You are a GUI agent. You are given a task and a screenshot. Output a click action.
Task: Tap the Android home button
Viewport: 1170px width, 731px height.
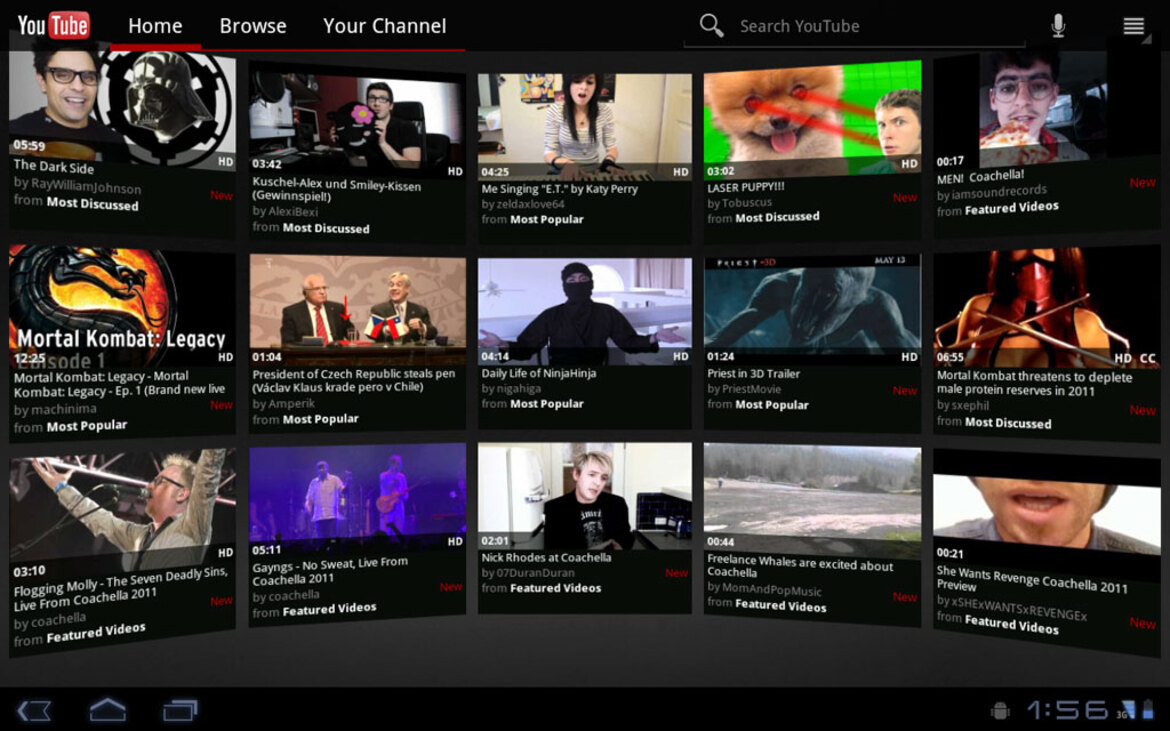coord(107,709)
